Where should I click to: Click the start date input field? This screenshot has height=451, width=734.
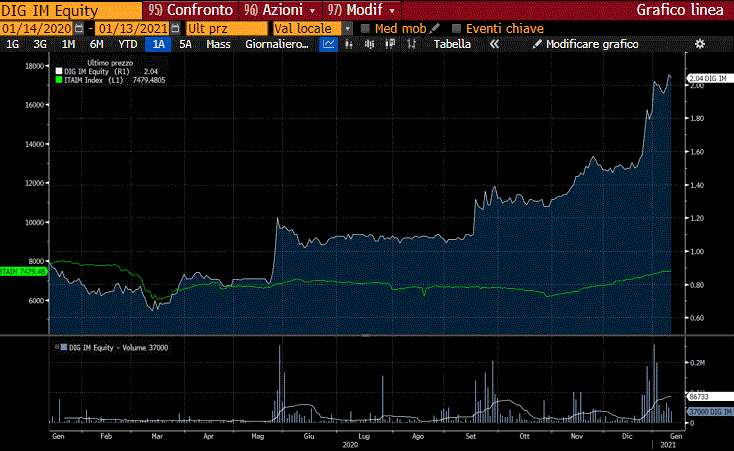(36, 28)
